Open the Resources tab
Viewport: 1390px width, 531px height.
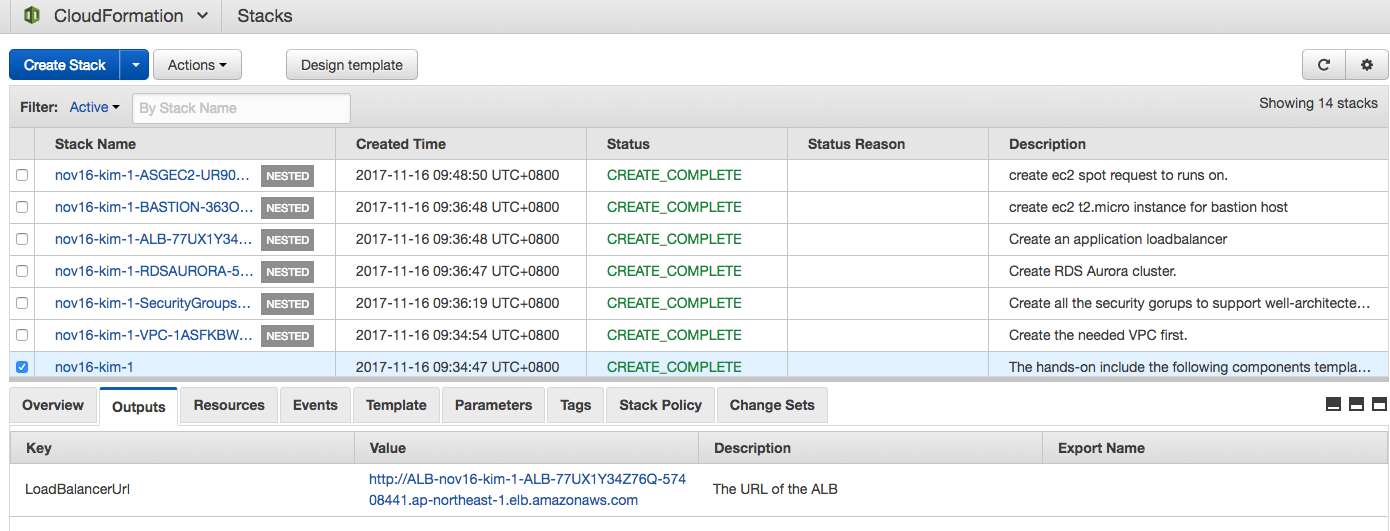click(x=229, y=405)
